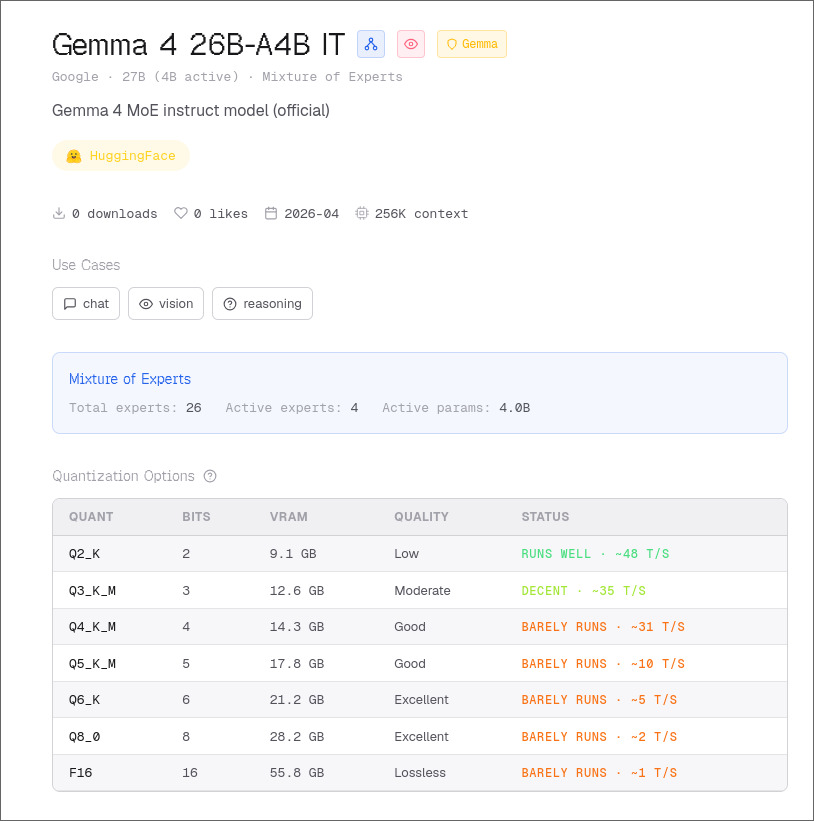Click the 'BARELY RUNS · ~5 T/S' status
This screenshot has width=814, height=821.
(x=599, y=700)
